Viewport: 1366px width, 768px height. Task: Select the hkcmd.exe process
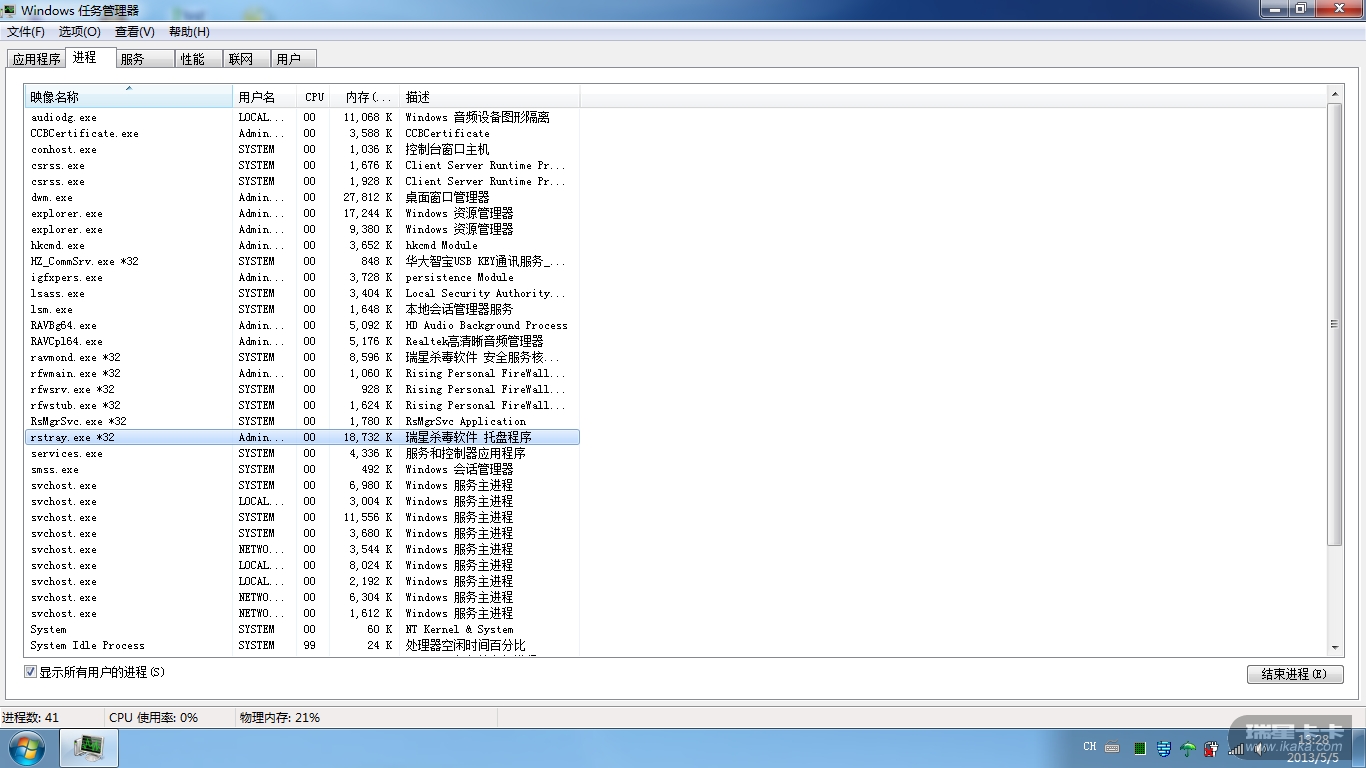click(302, 245)
